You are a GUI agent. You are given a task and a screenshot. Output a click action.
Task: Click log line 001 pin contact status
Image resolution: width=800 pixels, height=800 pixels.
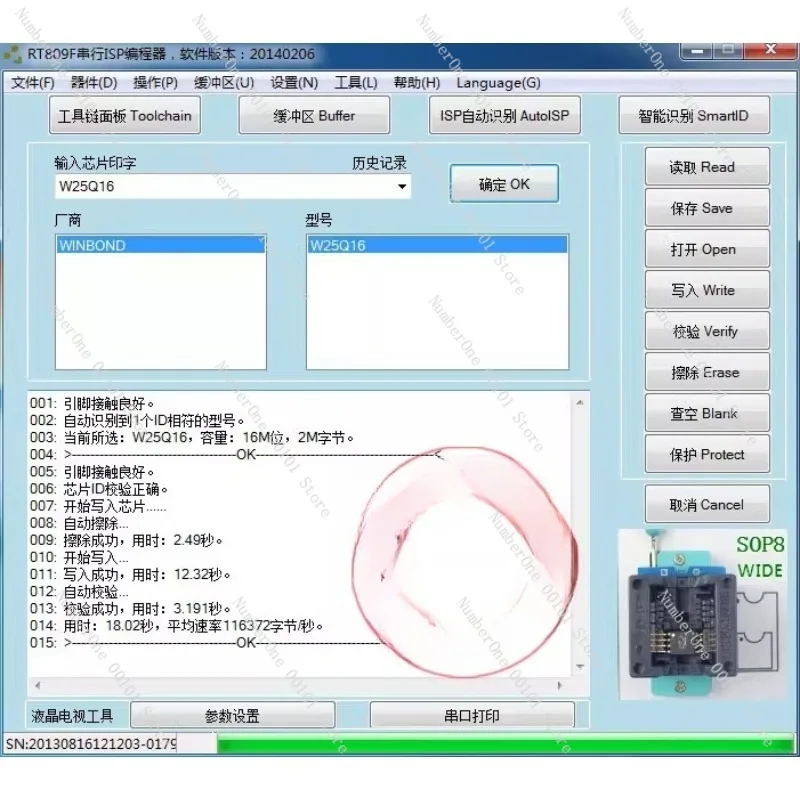click(92, 403)
